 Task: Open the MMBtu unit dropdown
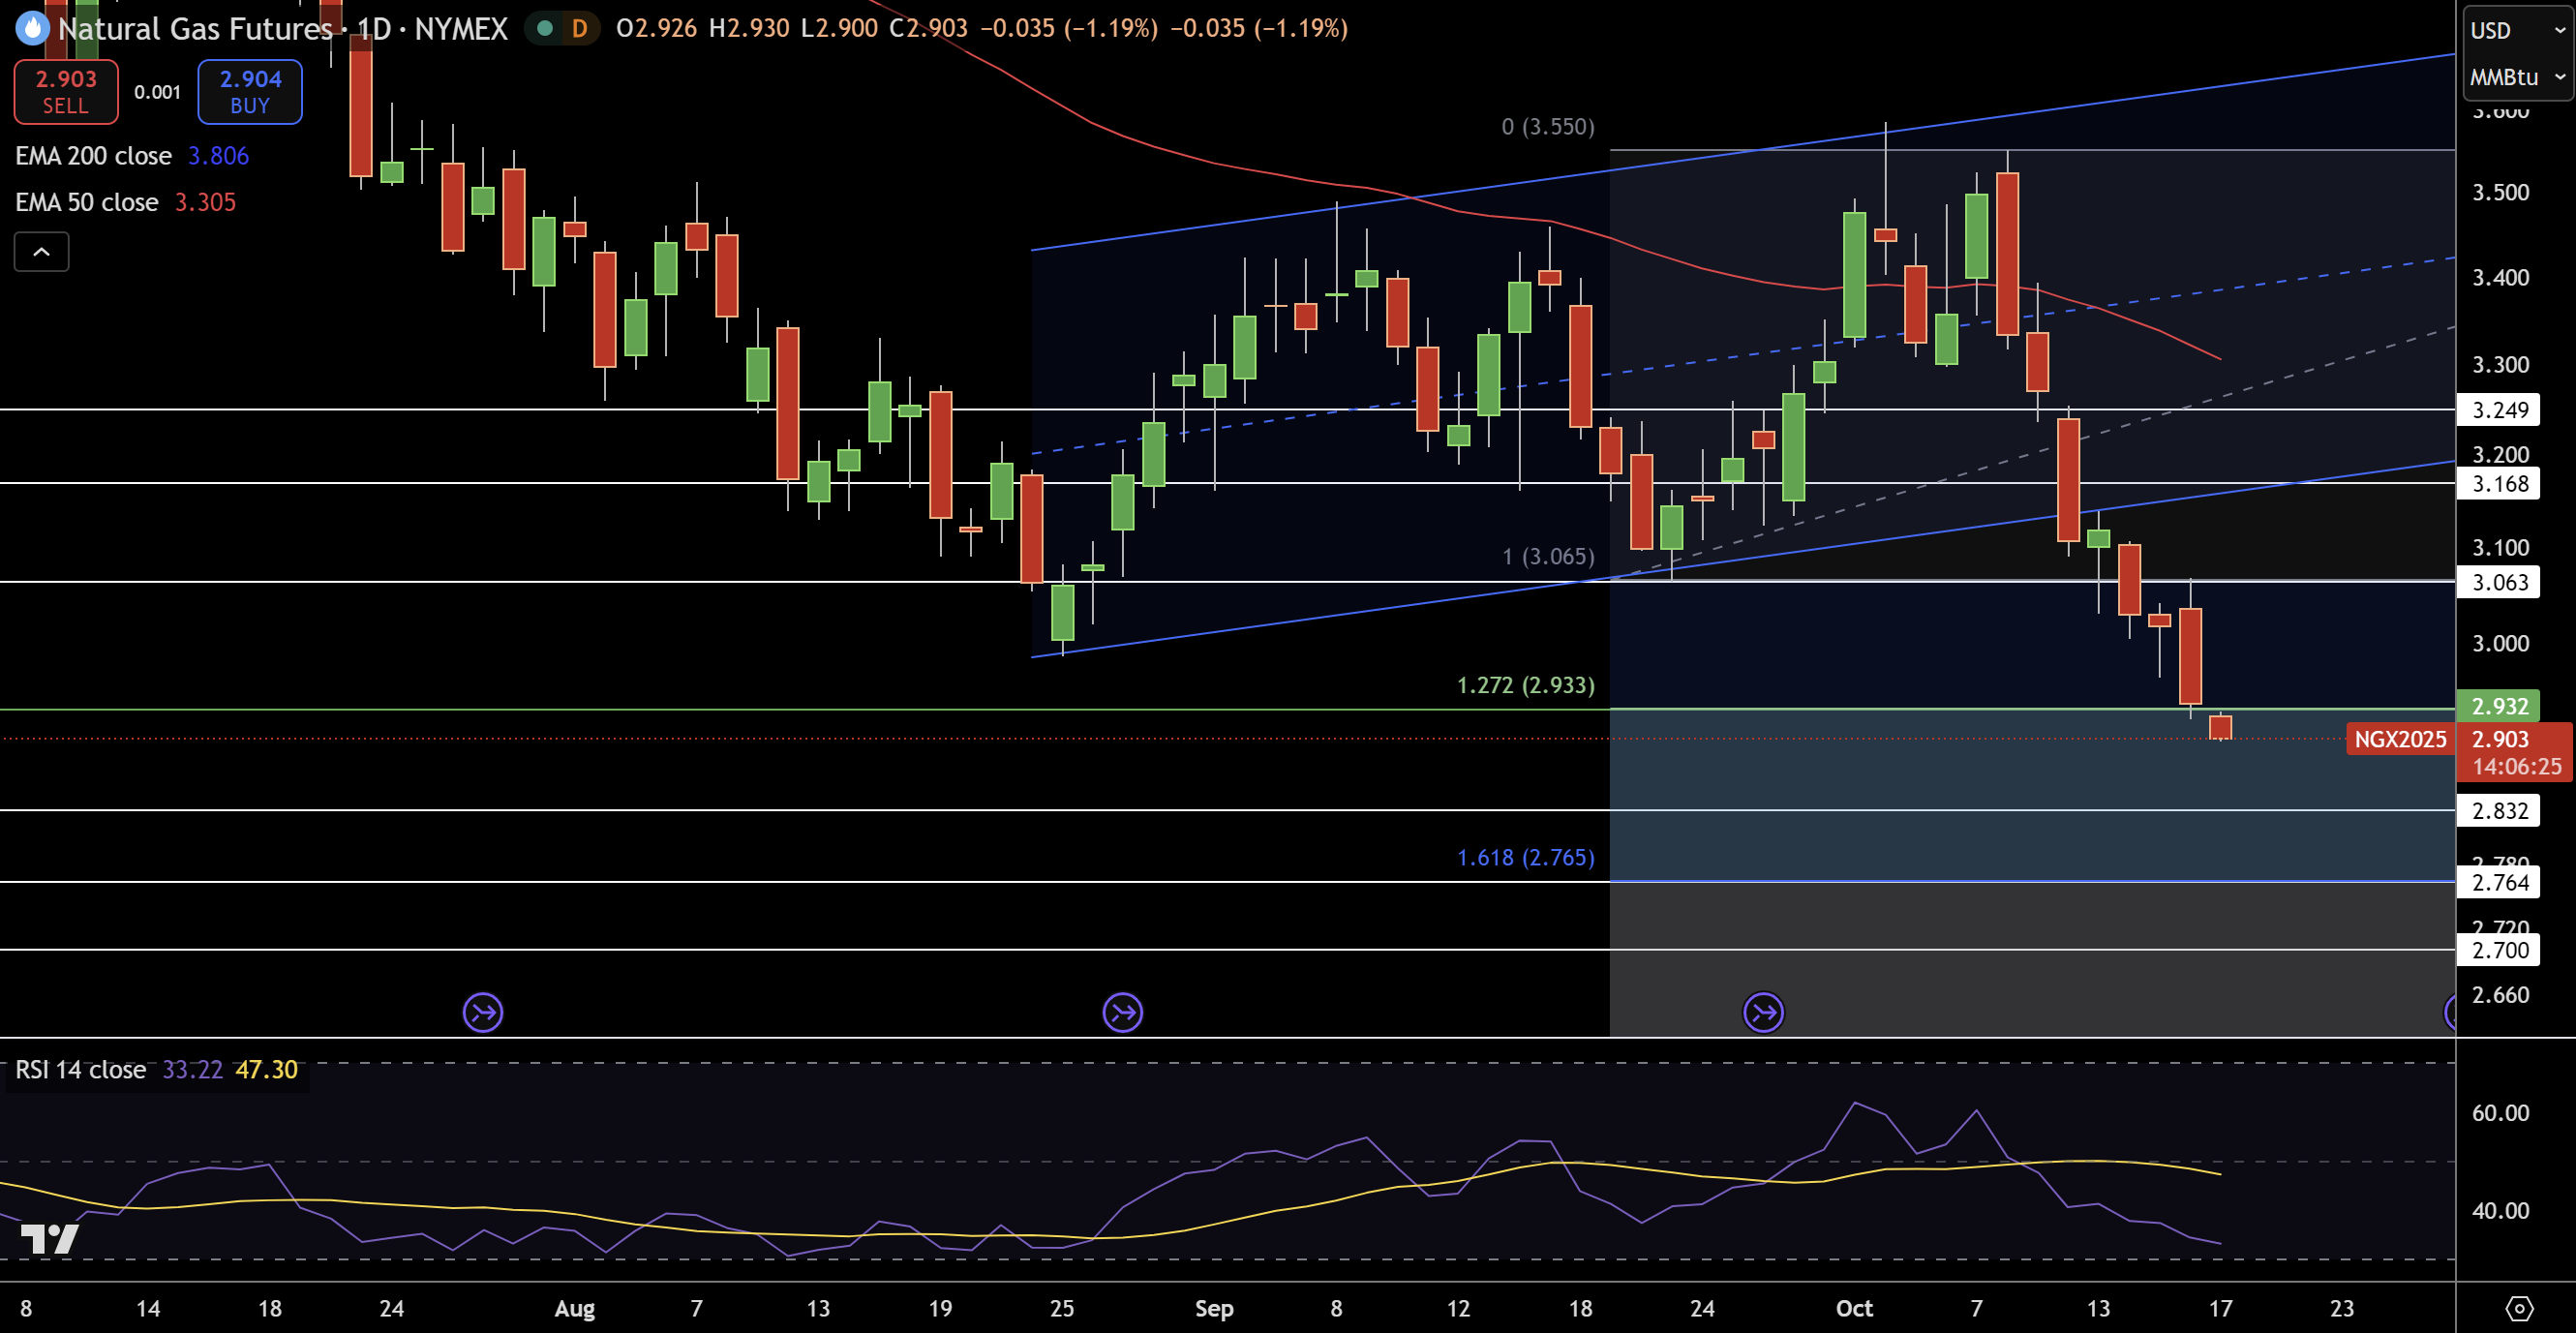pos(2515,77)
